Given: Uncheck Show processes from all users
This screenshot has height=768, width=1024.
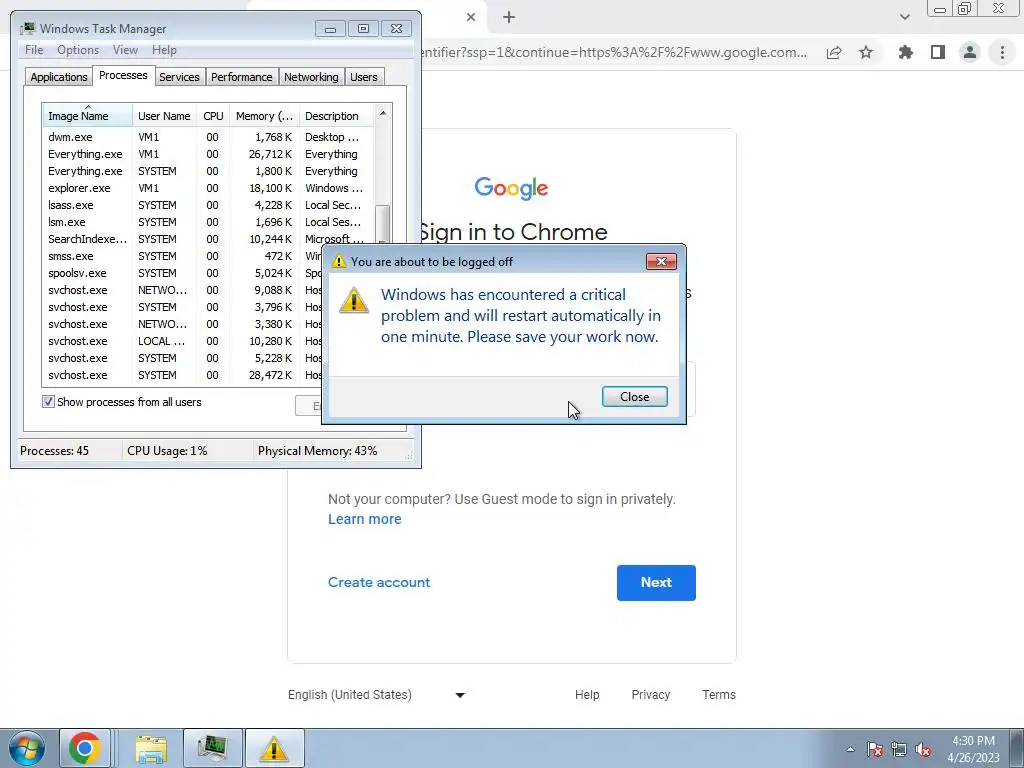Looking at the screenshot, I should click(48, 402).
